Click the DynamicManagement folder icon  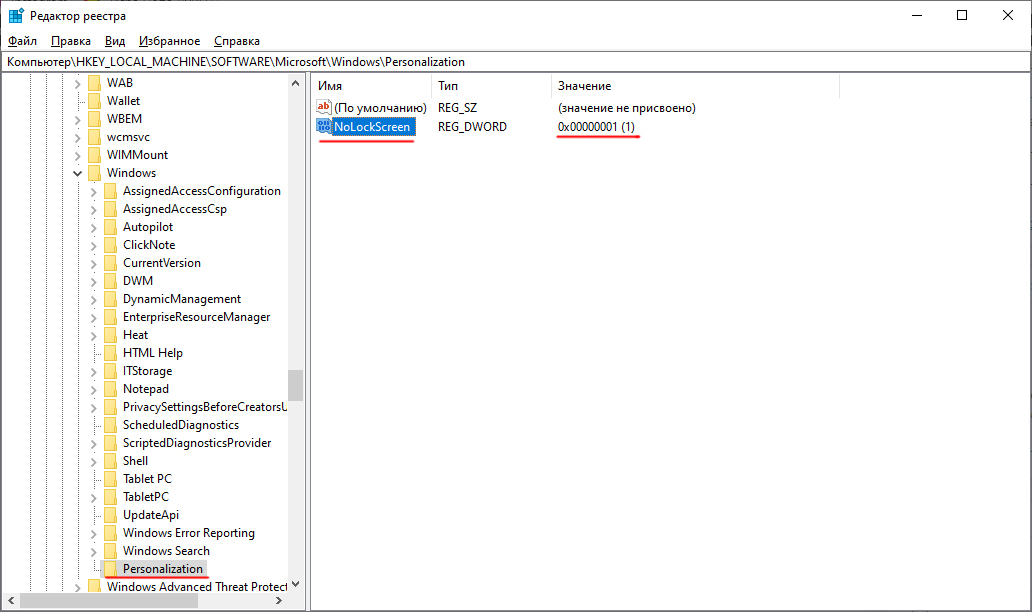click(111, 299)
